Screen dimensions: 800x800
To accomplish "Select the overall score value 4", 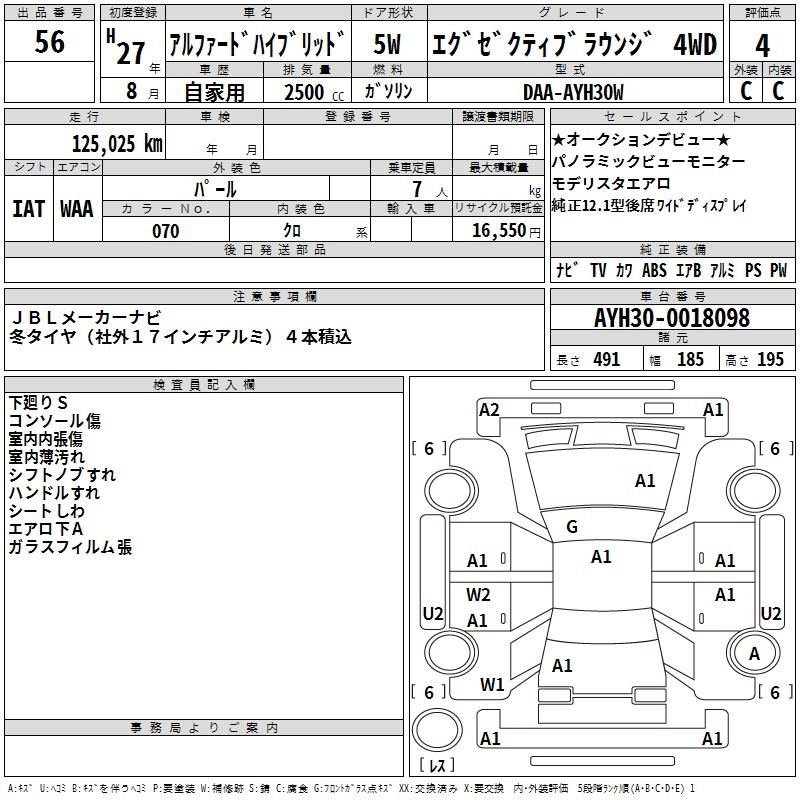I will (x=763, y=44).
